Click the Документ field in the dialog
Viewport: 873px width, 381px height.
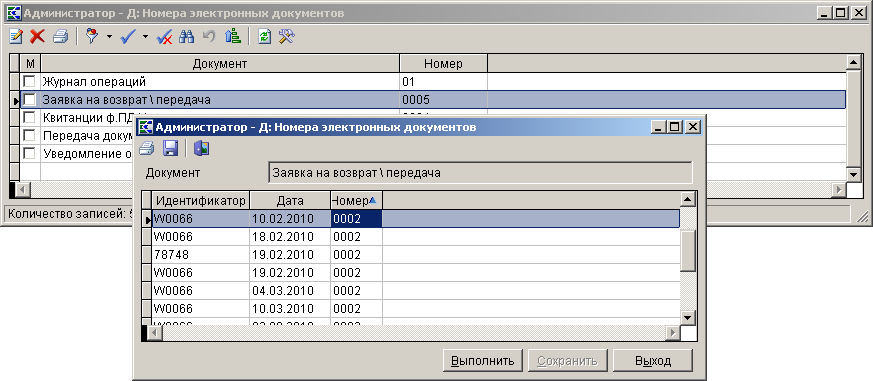480,173
